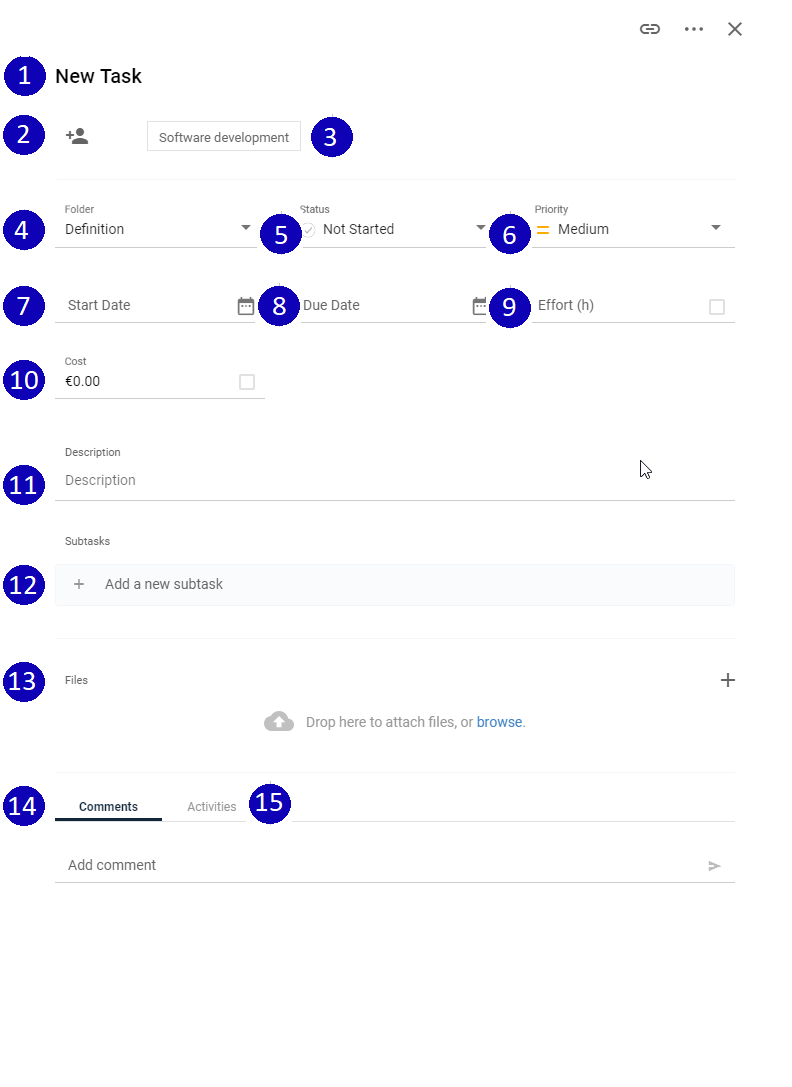This screenshot has height=1087, width=792.
Task: Click the Description text field
Action: 395,480
